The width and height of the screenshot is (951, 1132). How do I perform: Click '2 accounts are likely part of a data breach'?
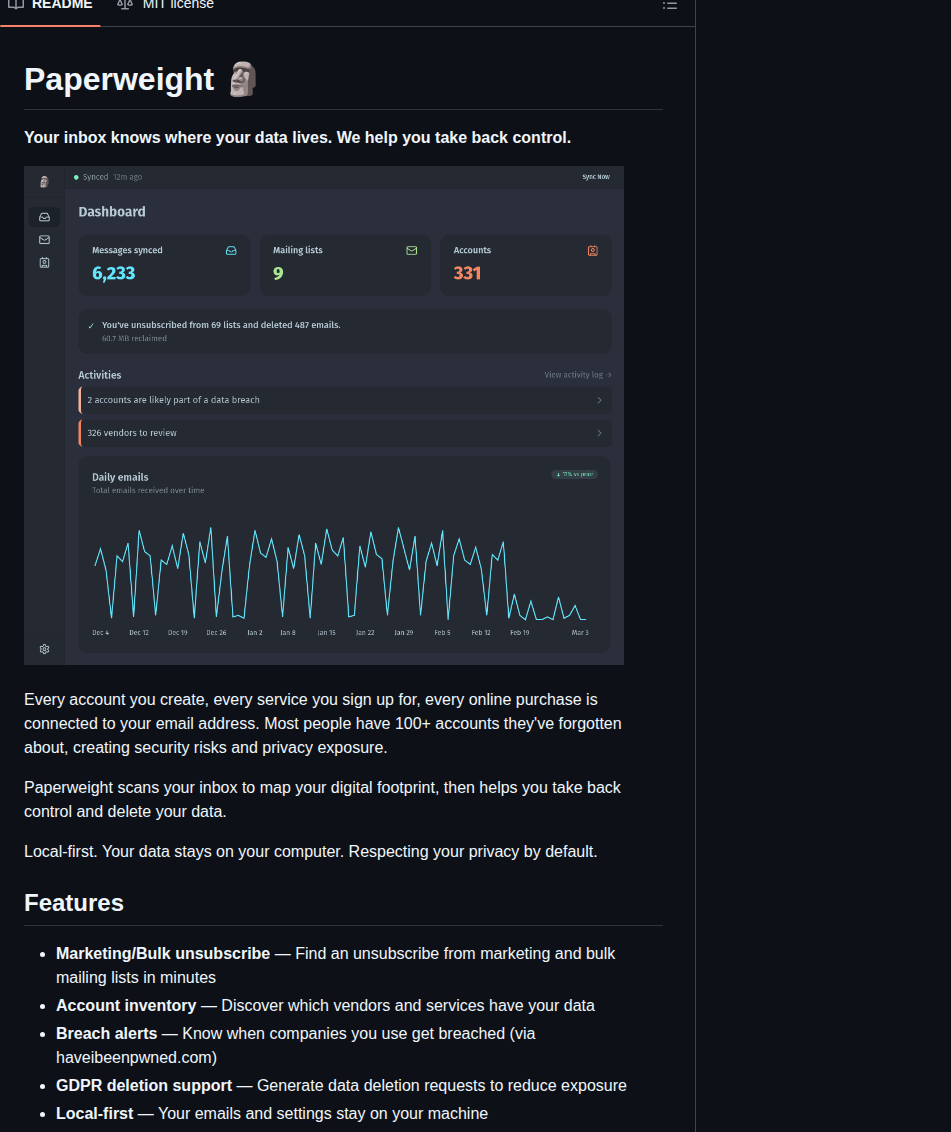(x=173, y=400)
